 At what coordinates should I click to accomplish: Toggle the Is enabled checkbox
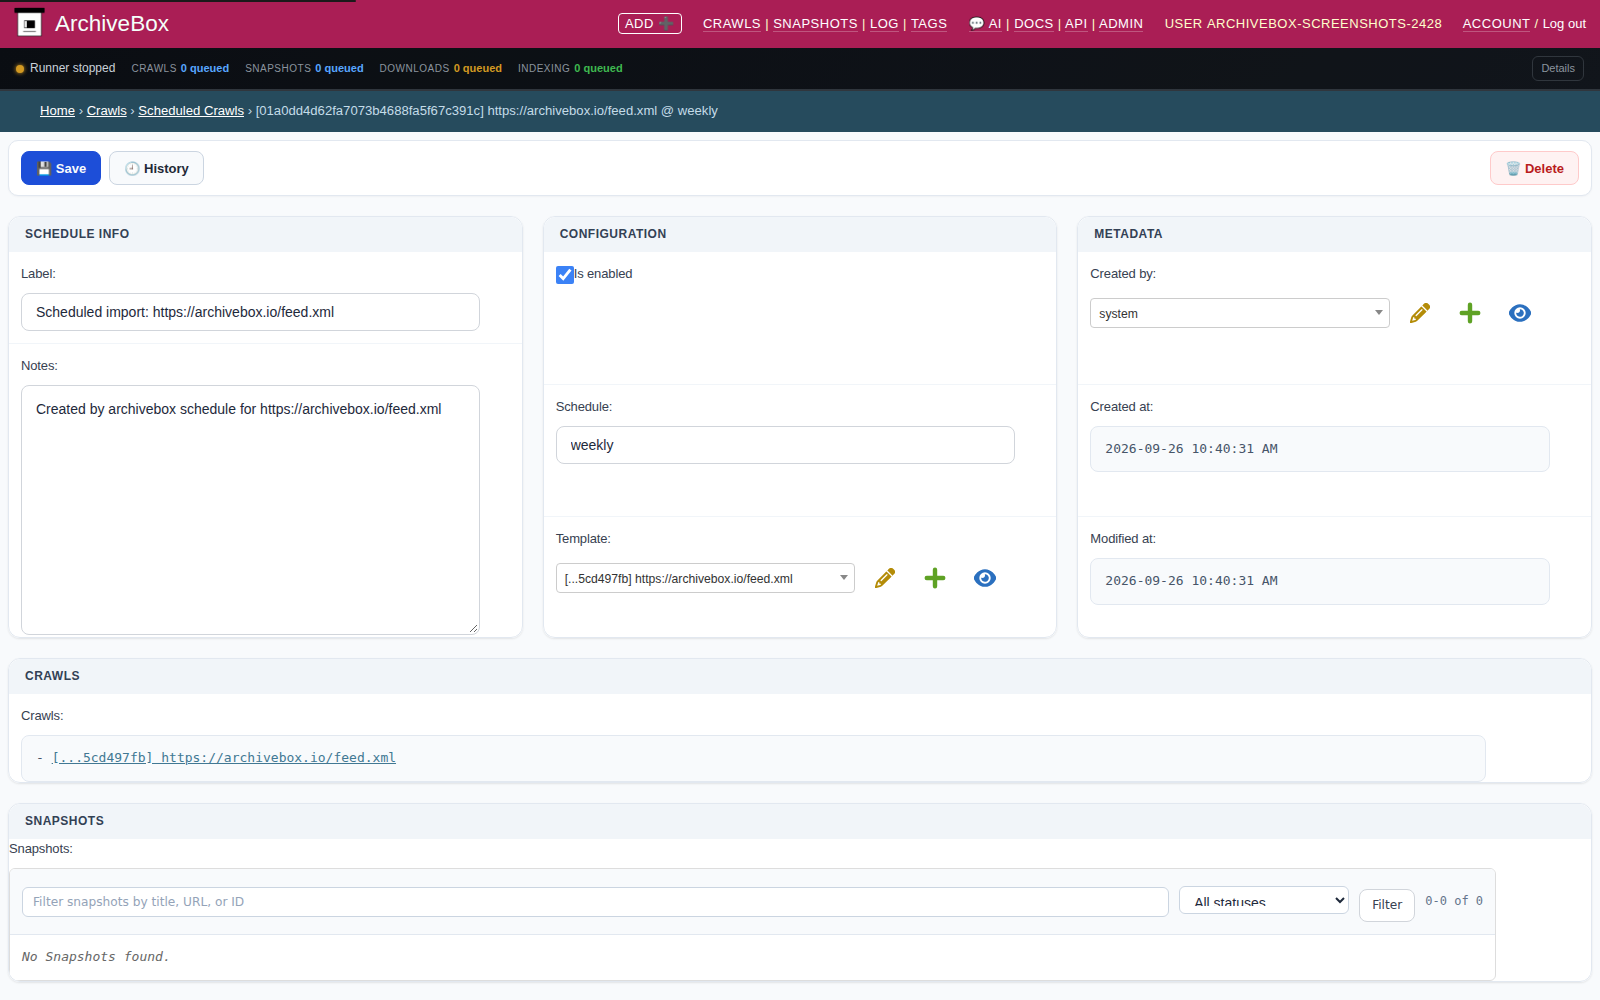565,275
